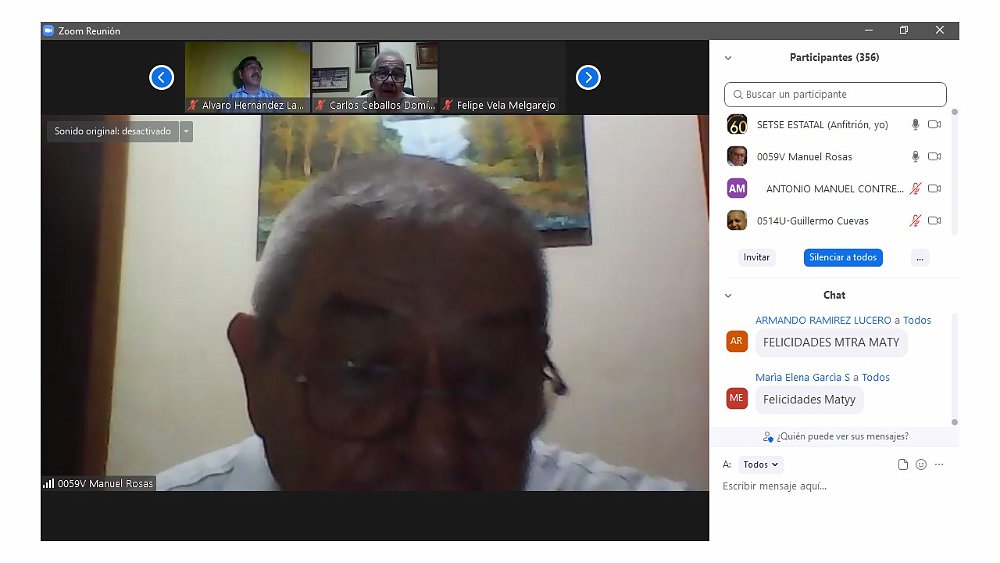Viewport: 1000px width, 563px height.
Task: Click the SETSE ESTATAL host avatar
Action: (737, 125)
